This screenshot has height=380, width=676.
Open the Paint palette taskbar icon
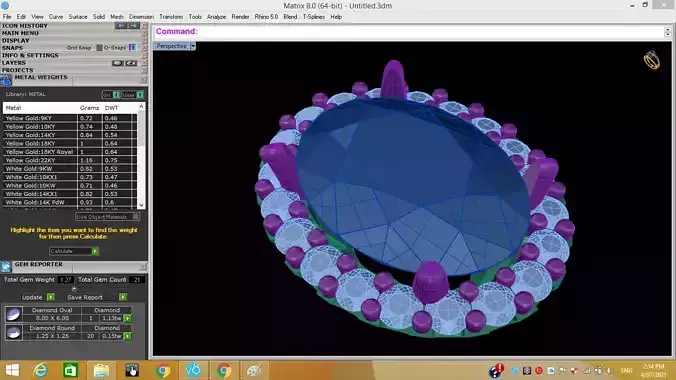(254, 370)
